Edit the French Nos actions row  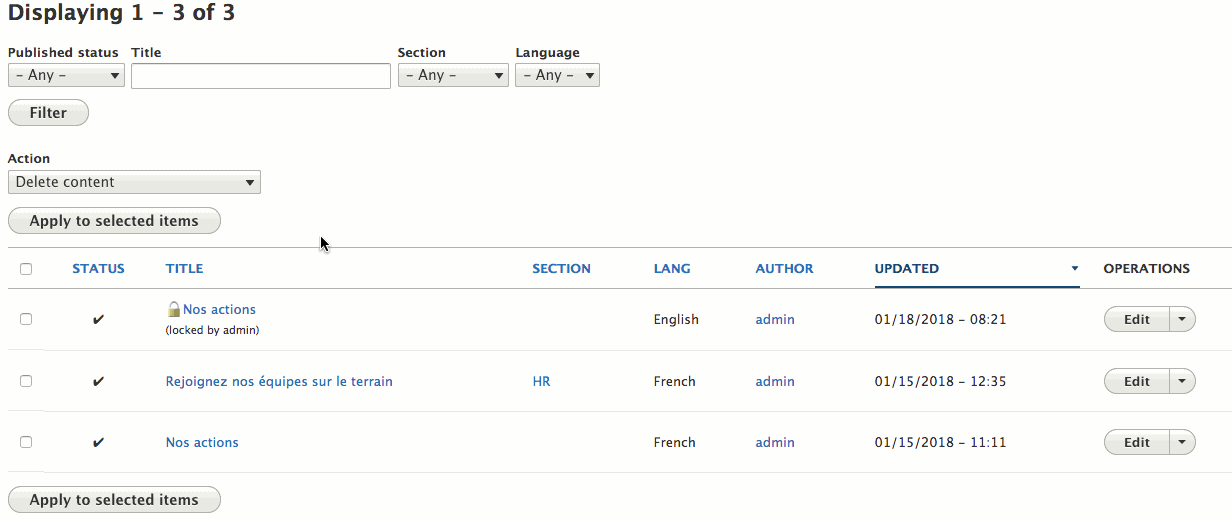[1137, 442]
